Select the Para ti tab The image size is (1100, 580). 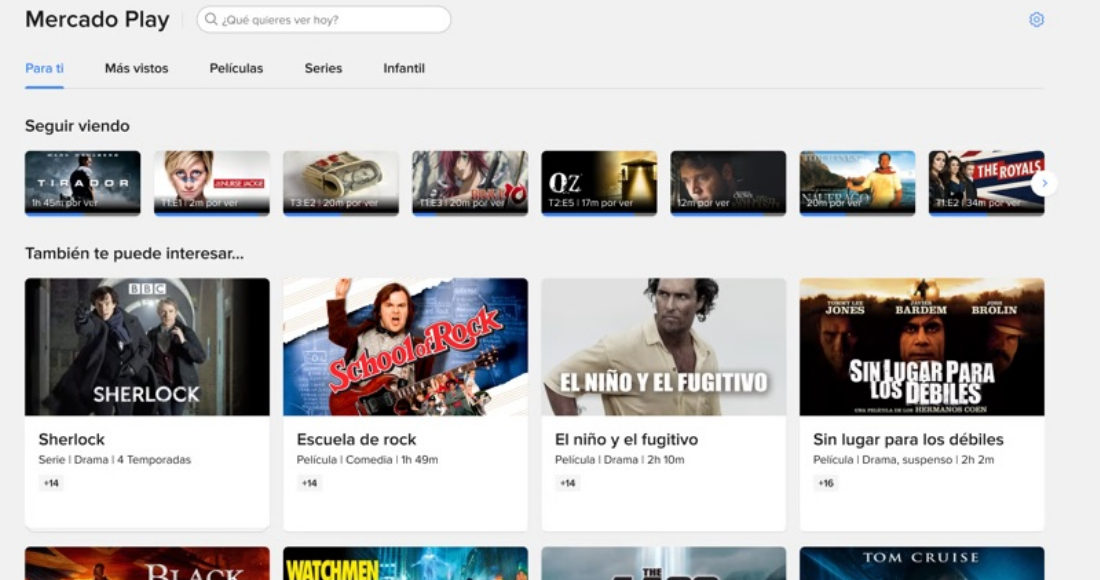coord(44,68)
